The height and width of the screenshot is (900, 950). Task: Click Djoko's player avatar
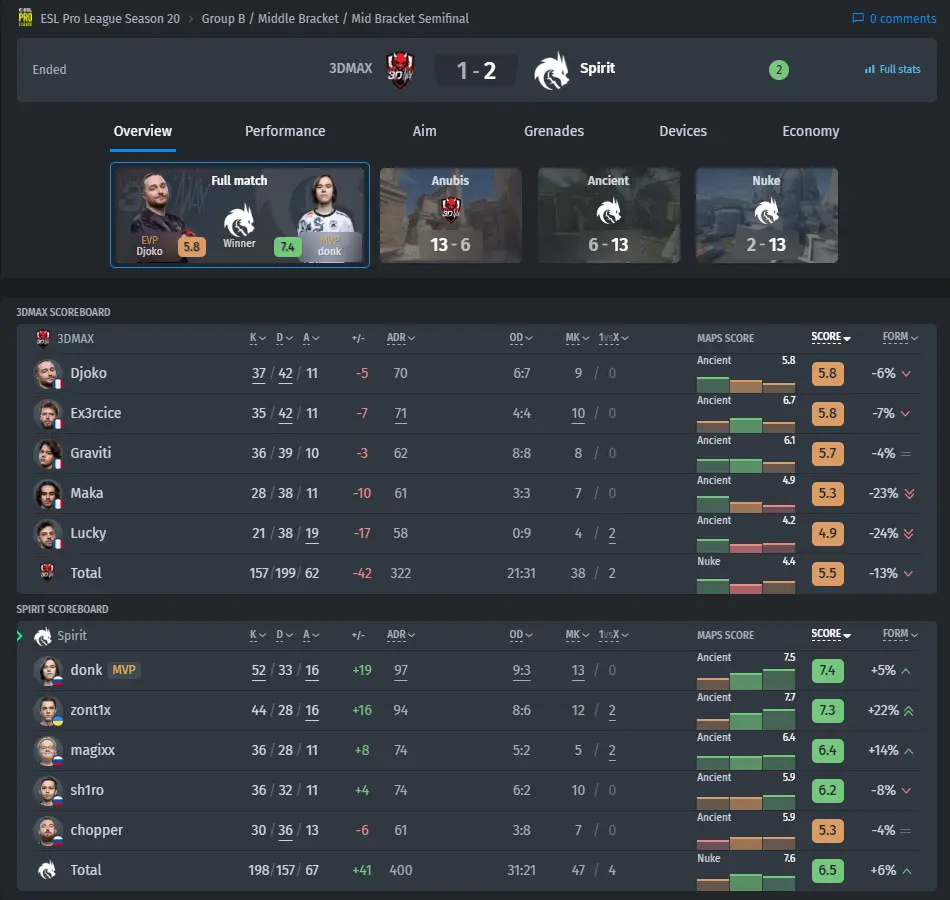tap(48, 373)
